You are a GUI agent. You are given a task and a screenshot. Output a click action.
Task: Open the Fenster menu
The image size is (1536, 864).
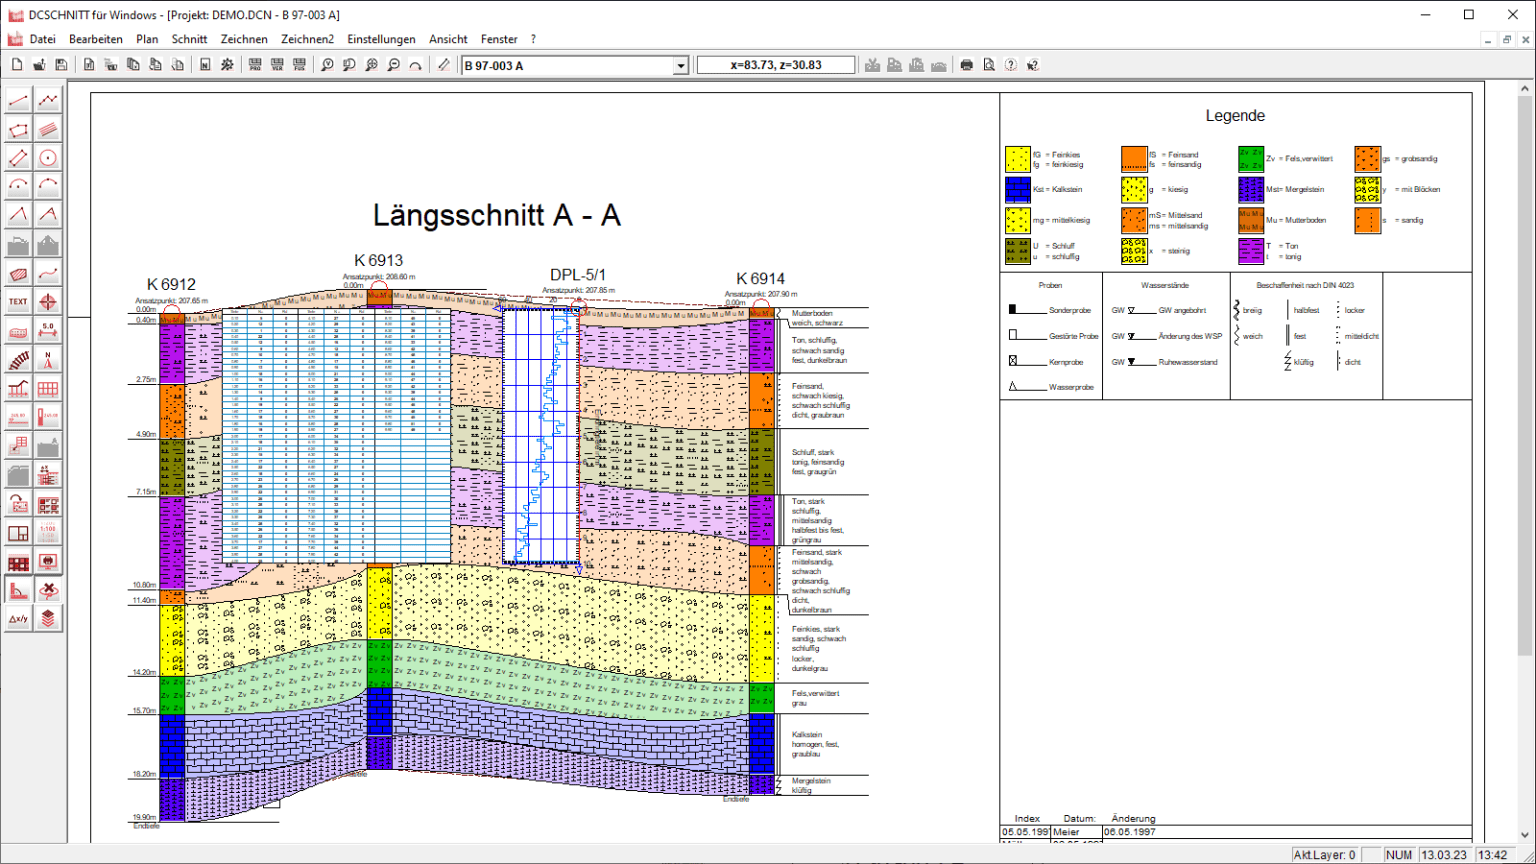click(x=499, y=39)
